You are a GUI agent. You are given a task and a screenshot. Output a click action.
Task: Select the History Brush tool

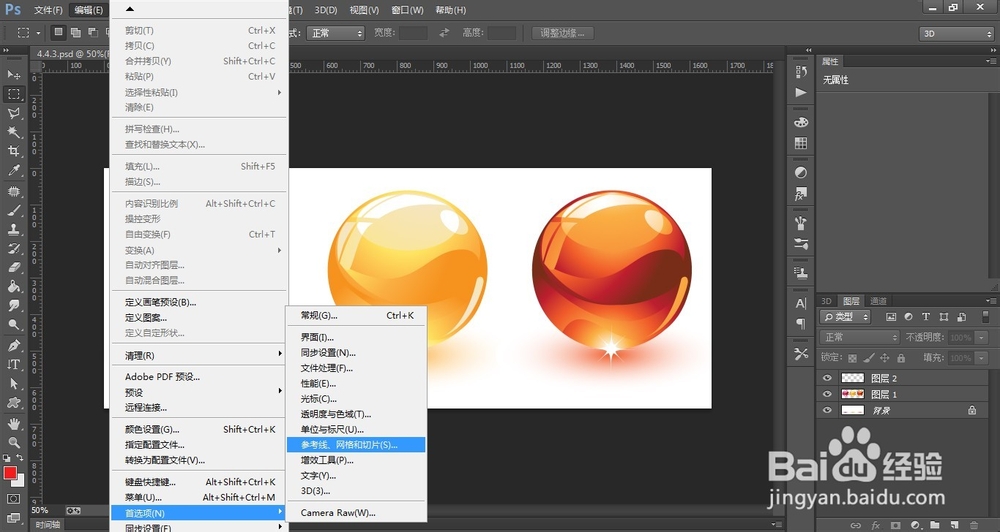(x=13, y=249)
